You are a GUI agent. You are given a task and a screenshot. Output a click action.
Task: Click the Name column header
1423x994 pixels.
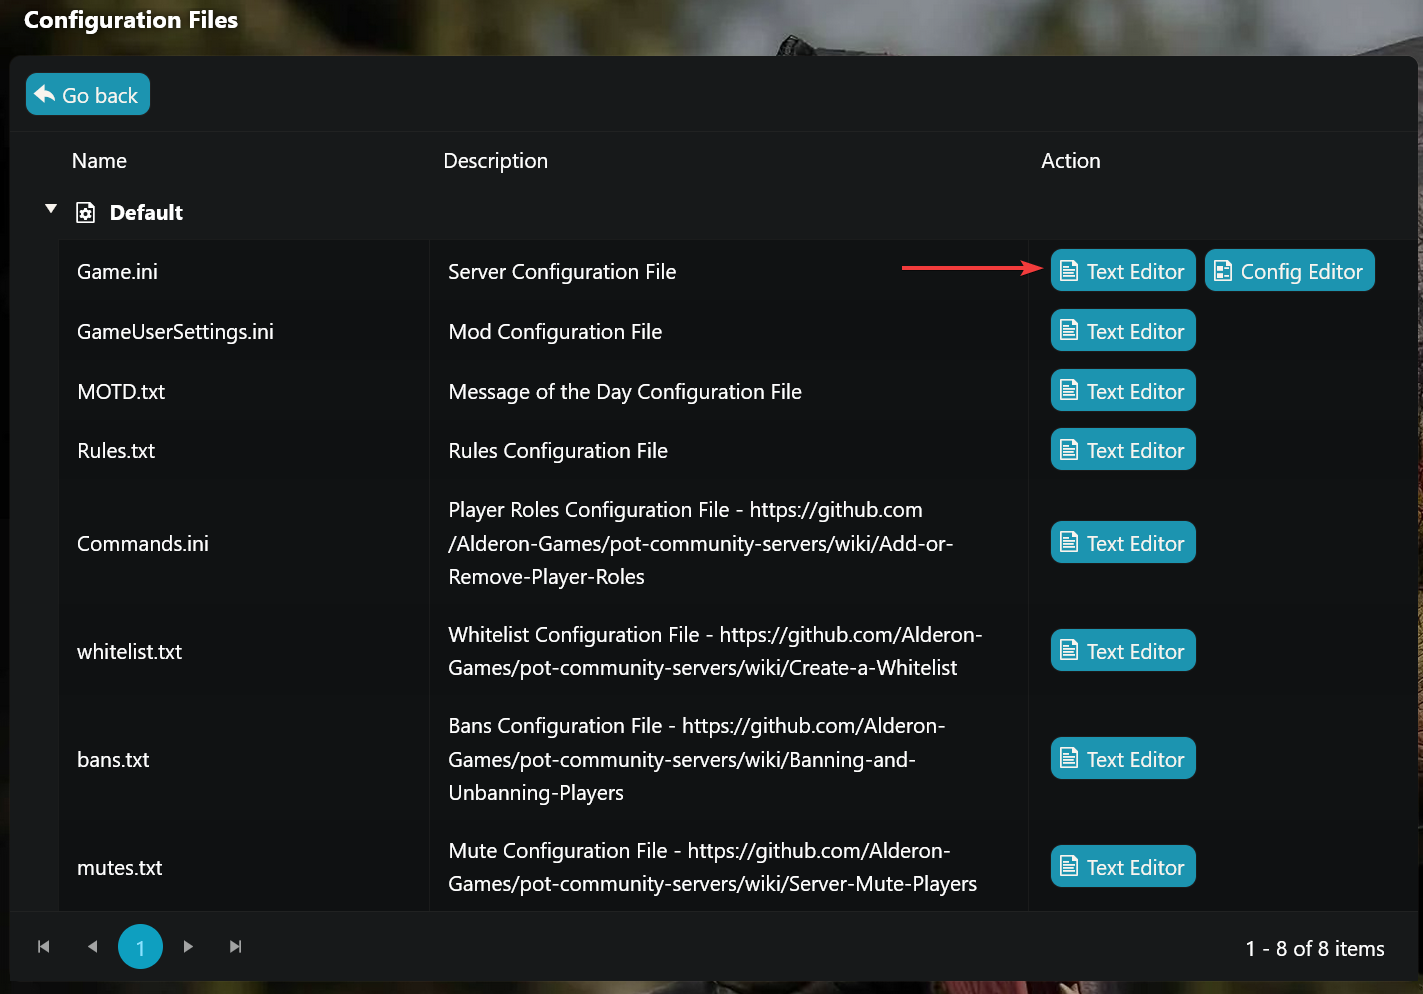99,161
